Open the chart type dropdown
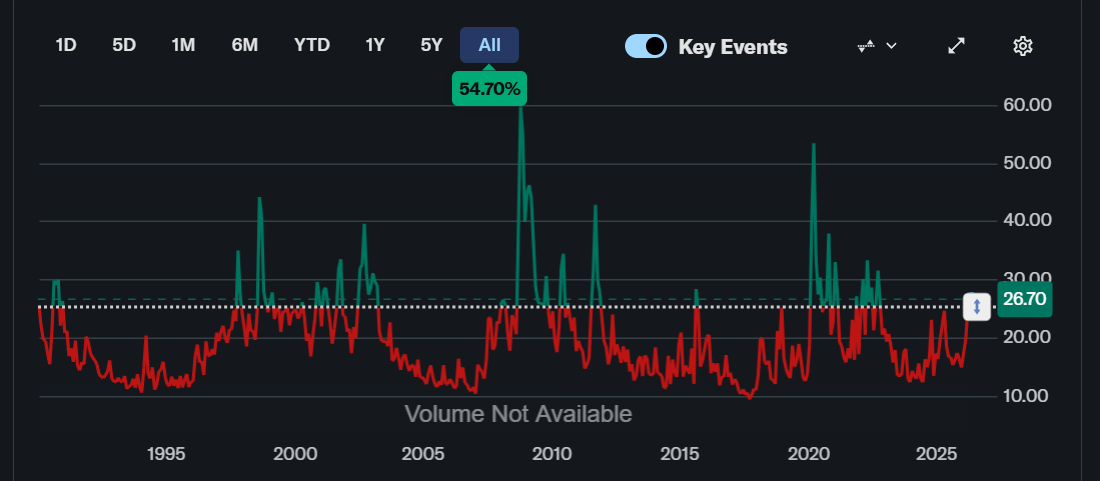This screenshot has height=481, width=1100. pos(877,46)
